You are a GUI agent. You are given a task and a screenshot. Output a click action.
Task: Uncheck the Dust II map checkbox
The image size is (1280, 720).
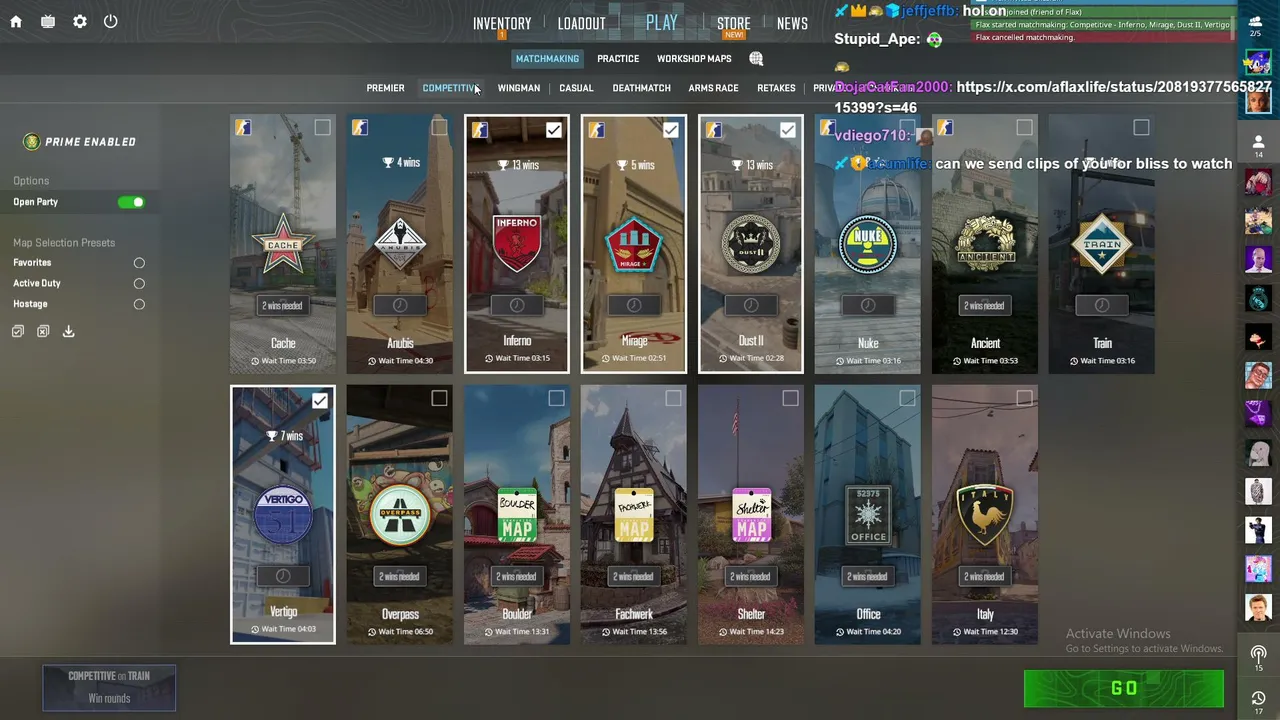(787, 130)
